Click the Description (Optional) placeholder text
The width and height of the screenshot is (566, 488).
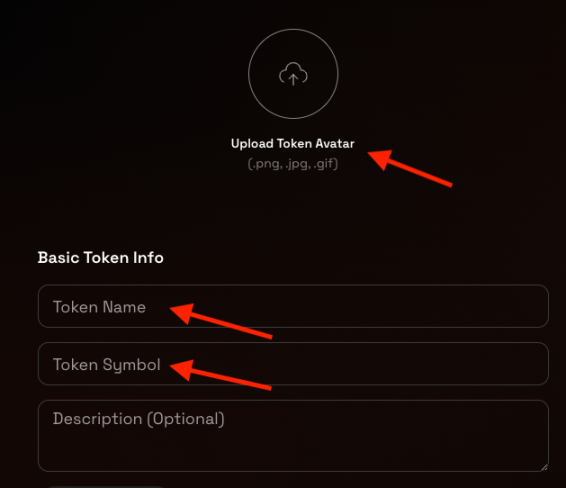coord(139,419)
